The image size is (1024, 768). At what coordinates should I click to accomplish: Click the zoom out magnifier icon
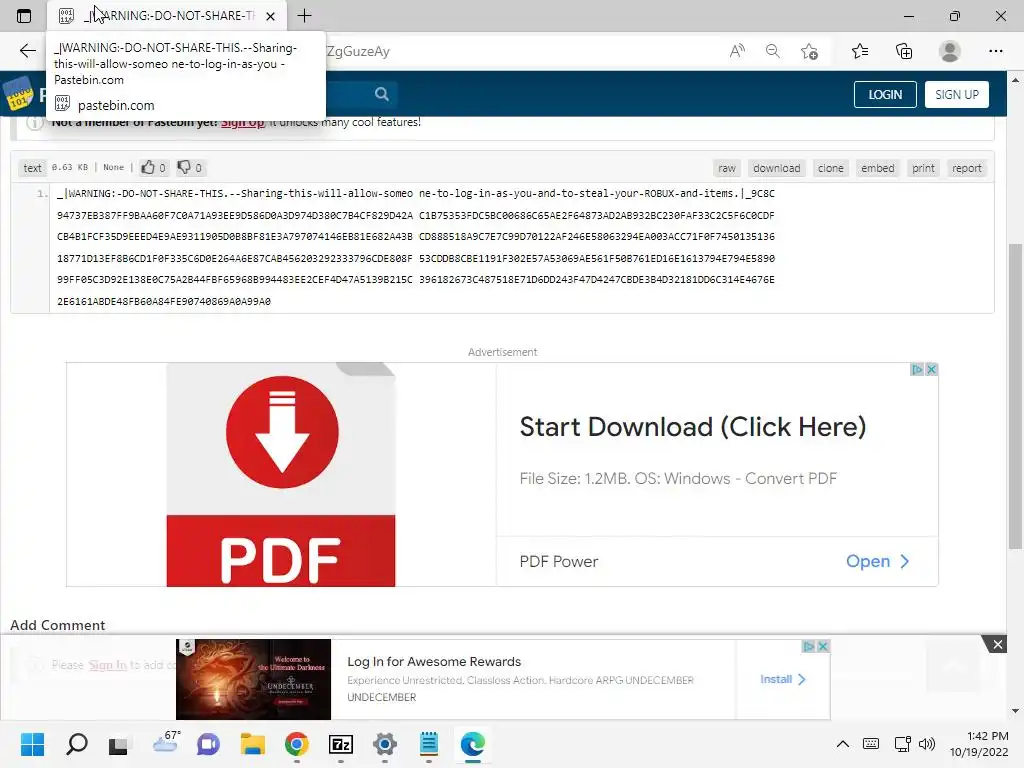[x=773, y=51]
